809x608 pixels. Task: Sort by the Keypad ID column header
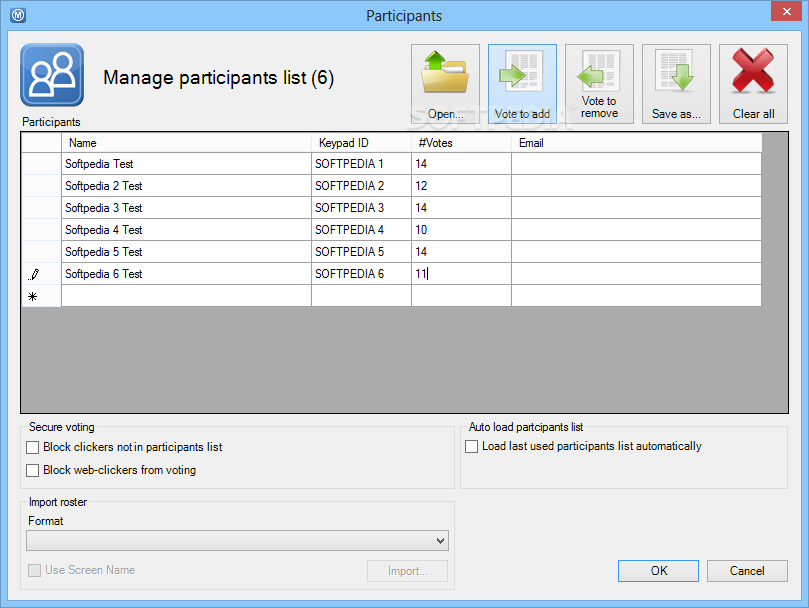coord(361,143)
